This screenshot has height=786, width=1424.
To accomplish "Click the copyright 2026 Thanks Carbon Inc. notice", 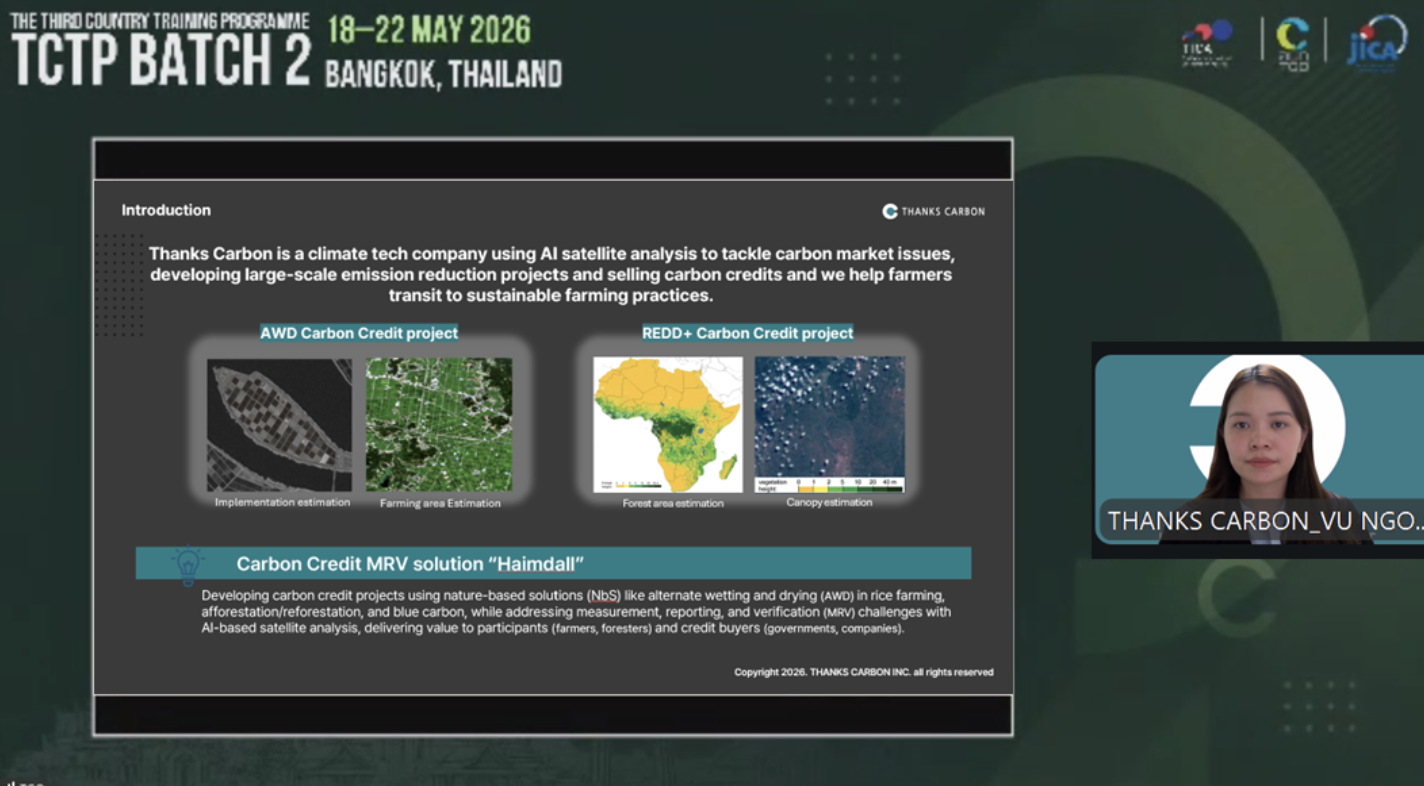I will (864, 672).
